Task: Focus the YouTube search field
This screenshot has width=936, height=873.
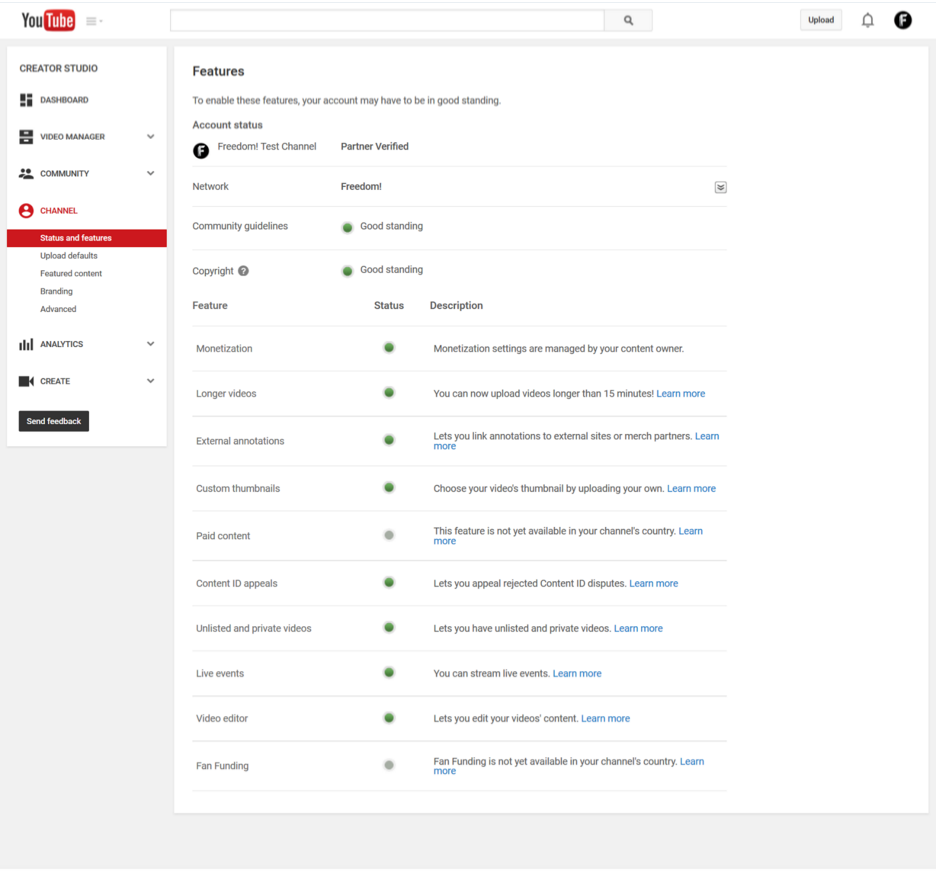Action: [x=387, y=20]
